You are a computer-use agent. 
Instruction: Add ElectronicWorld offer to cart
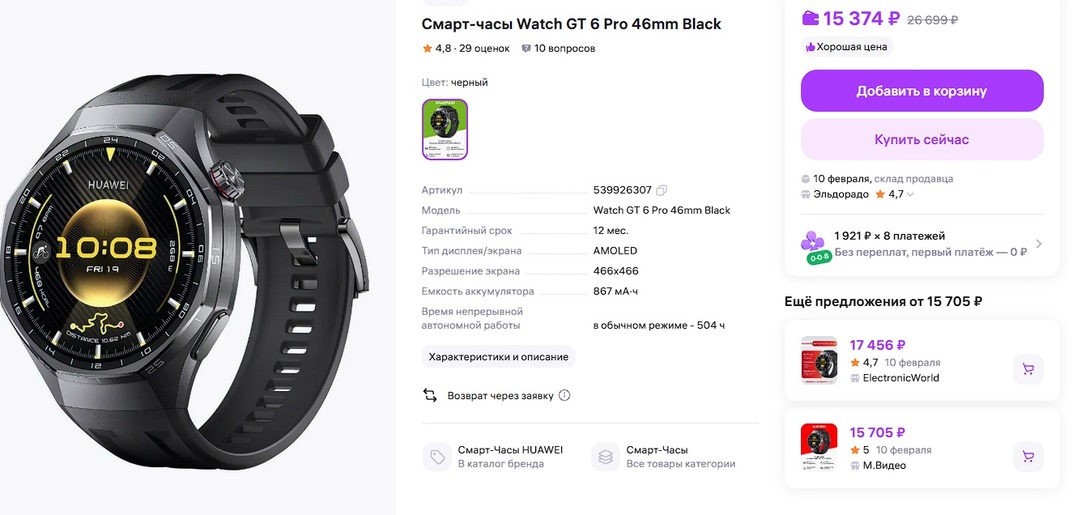1028,370
